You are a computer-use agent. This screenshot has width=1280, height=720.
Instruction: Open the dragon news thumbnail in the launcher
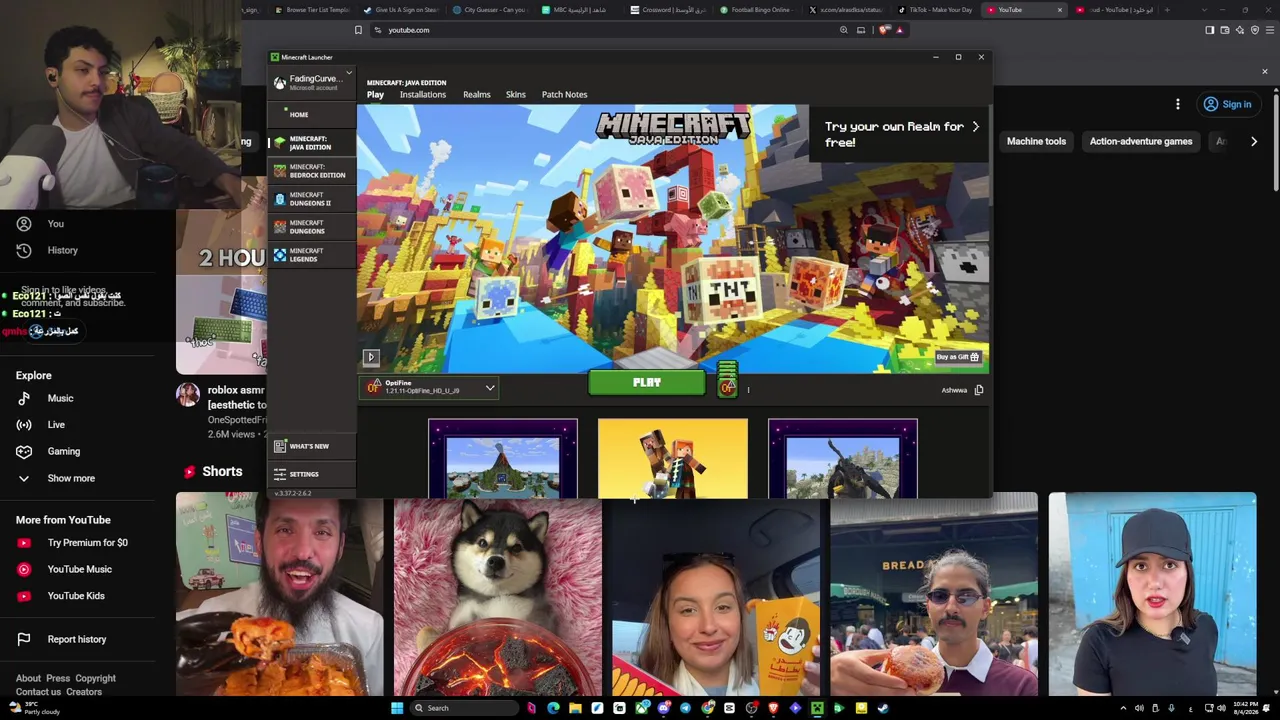(x=843, y=458)
